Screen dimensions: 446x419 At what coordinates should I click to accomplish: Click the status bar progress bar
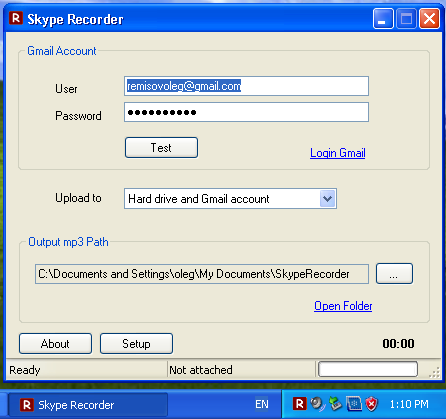click(368, 369)
